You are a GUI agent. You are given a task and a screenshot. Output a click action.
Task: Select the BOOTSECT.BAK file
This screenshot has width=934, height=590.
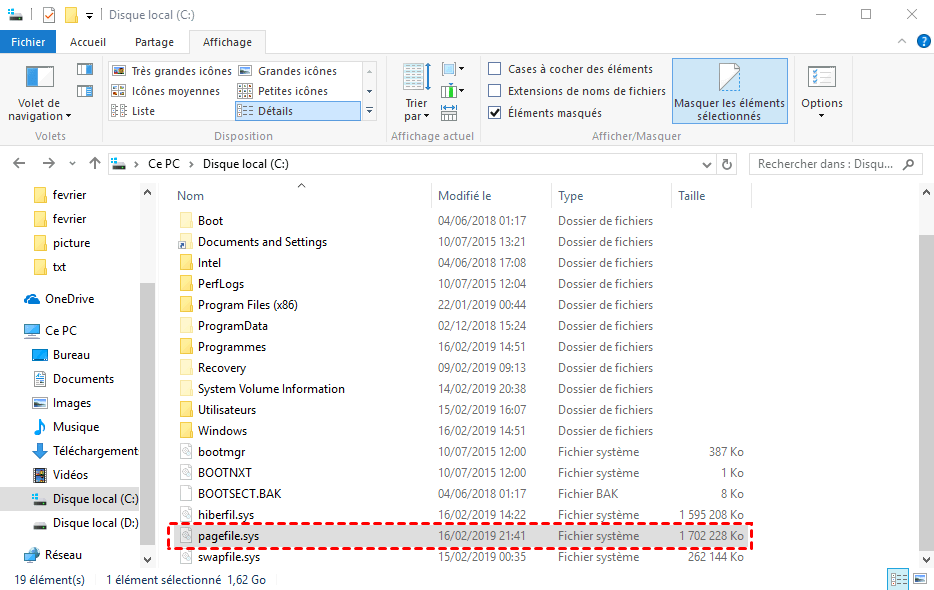click(239, 493)
